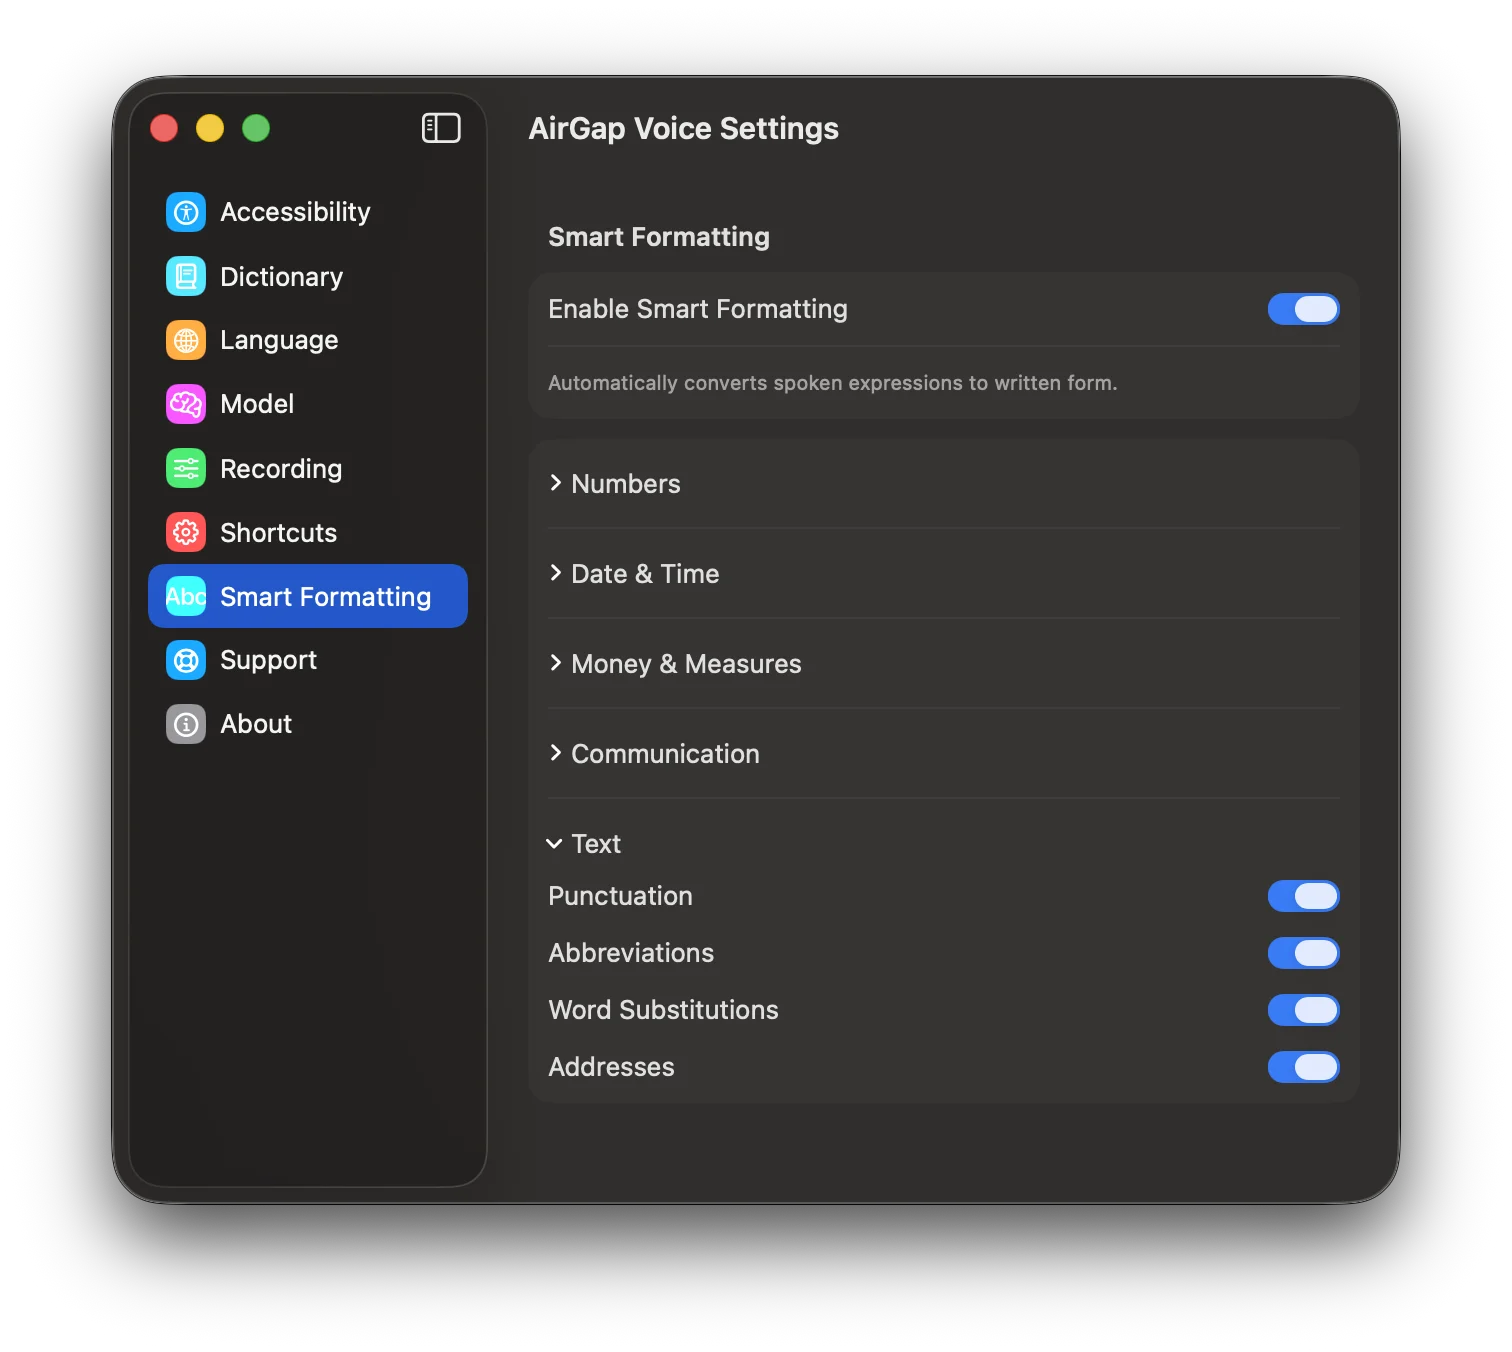This screenshot has width=1512, height=1352.
Task: Click the Communication section label
Action: point(665,754)
